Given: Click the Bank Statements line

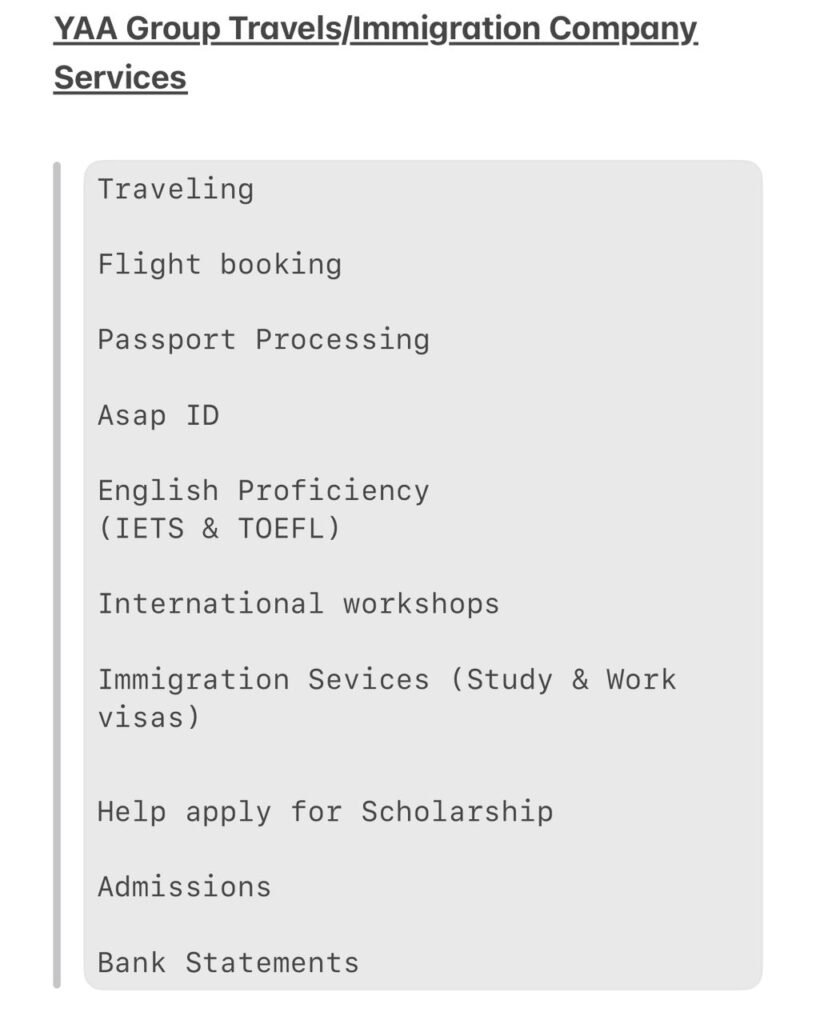Looking at the screenshot, I should (x=228, y=963).
